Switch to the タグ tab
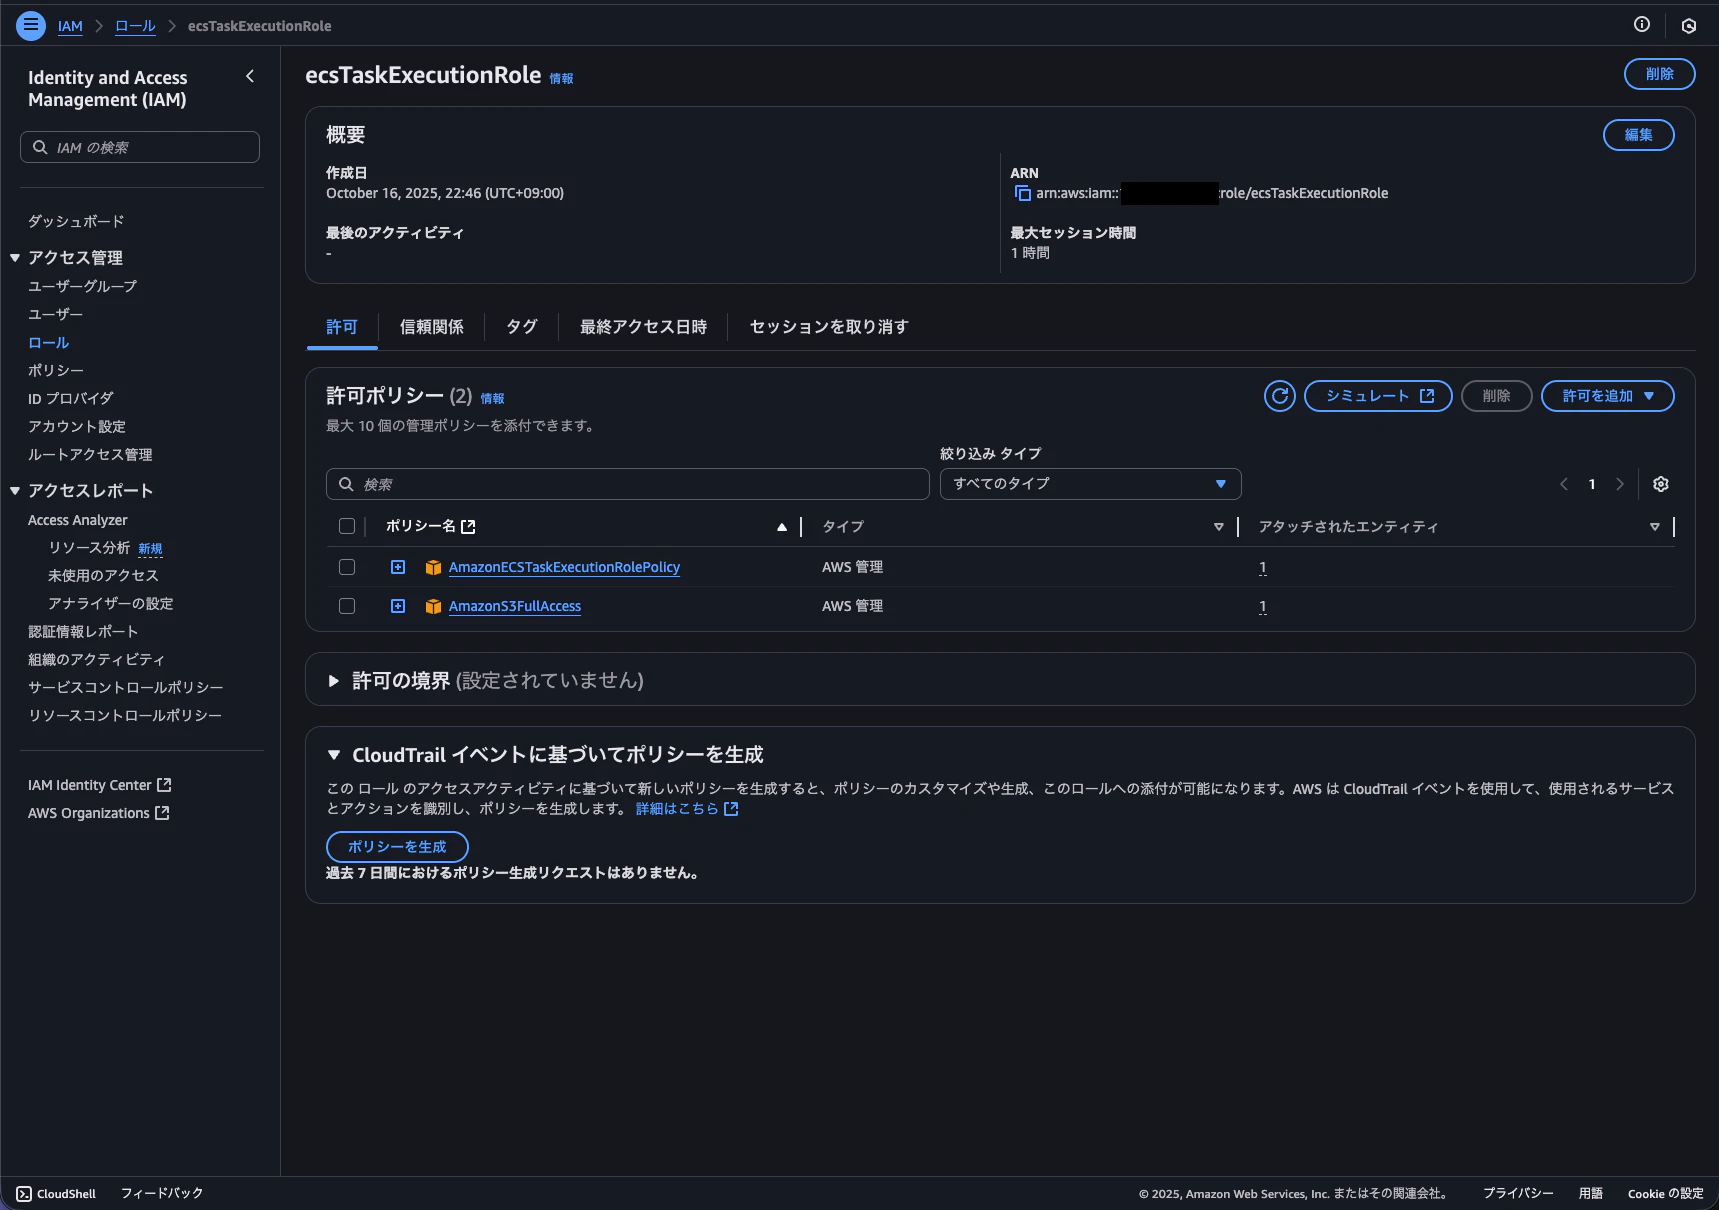This screenshot has height=1210, width=1719. point(521,327)
